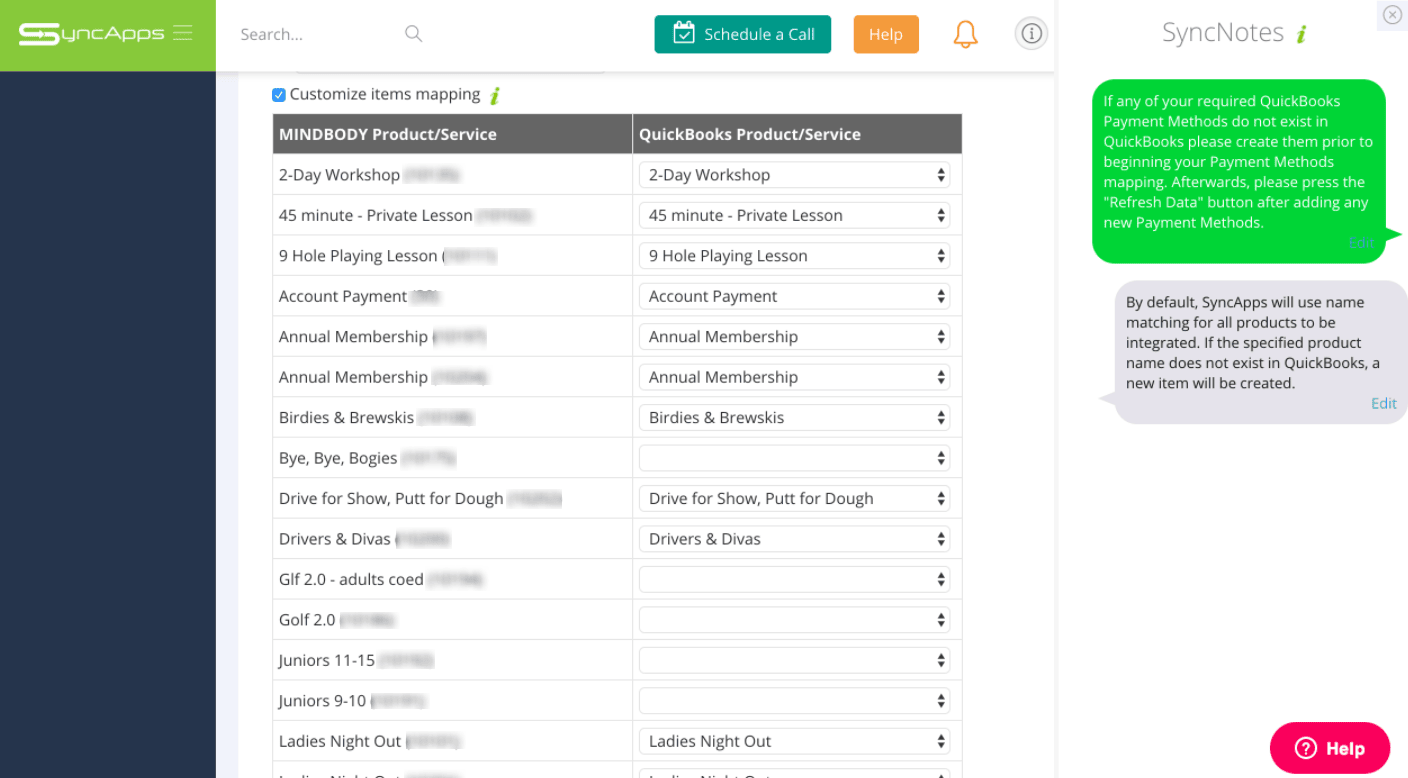Select the Bye, Bye, Bogies MINDBODY cell
The width and height of the screenshot is (1408, 778).
pyautogui.click(x=453, y=458)
